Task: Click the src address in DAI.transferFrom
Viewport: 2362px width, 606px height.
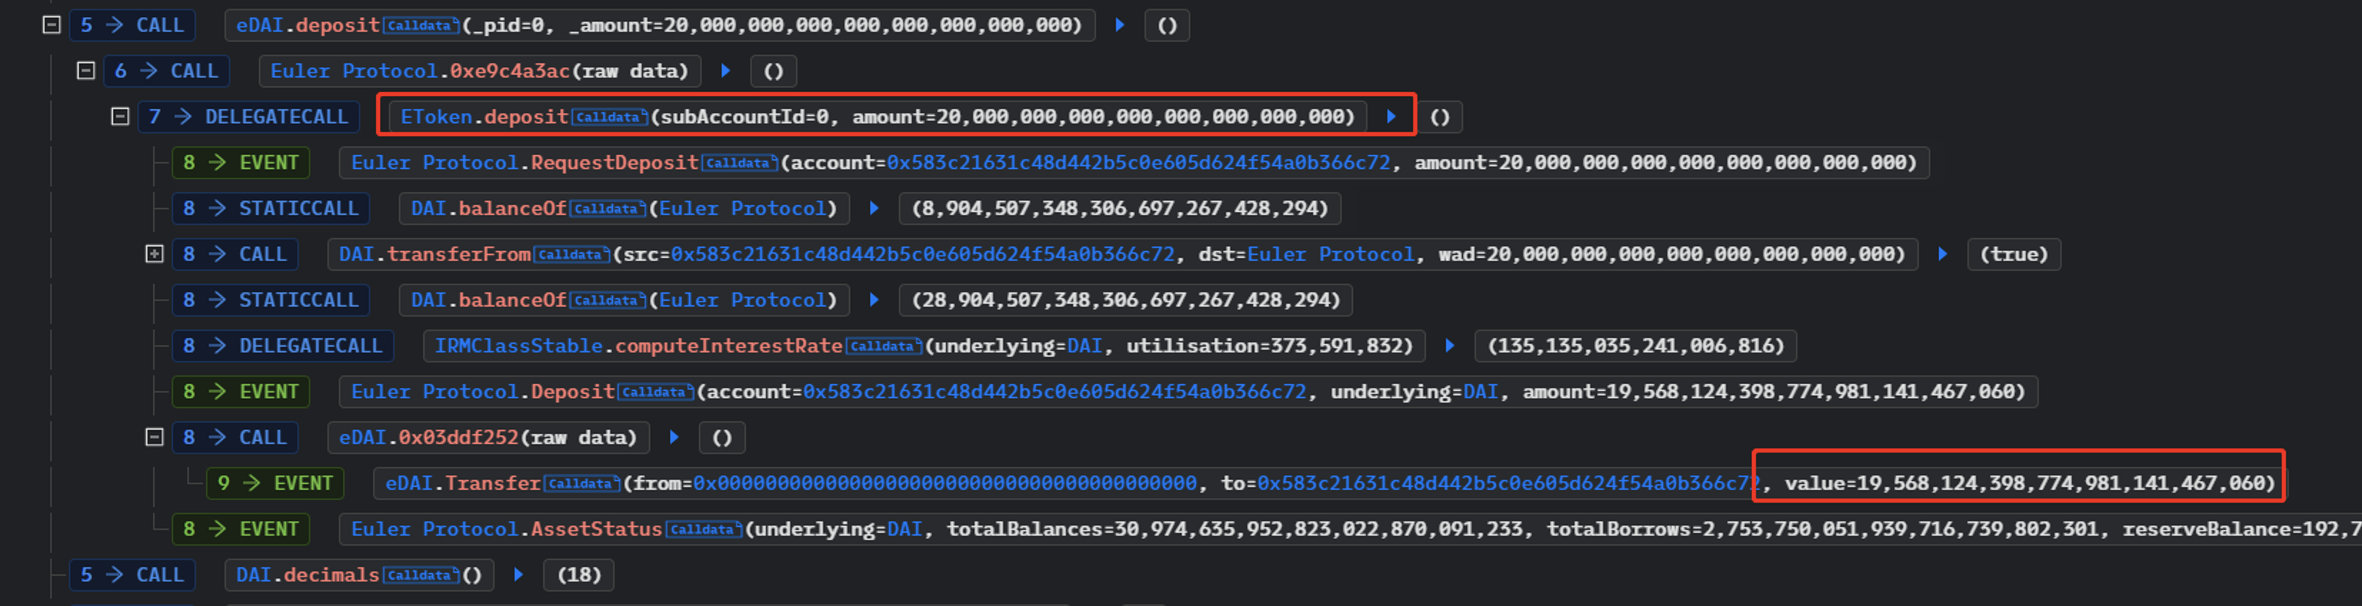Action: click(x=922, y=254)
